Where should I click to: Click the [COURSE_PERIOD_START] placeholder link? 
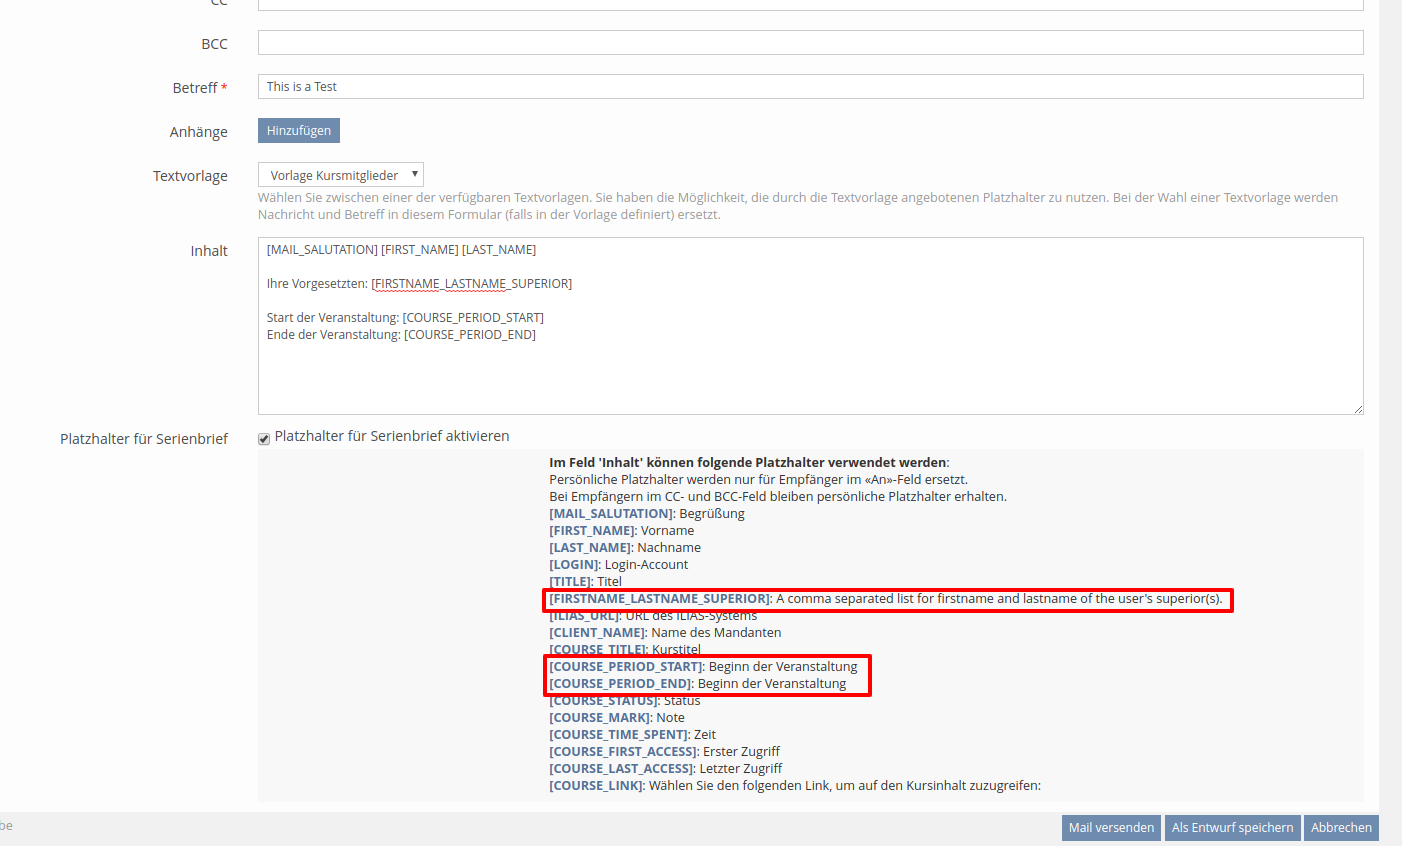[626, 667]
